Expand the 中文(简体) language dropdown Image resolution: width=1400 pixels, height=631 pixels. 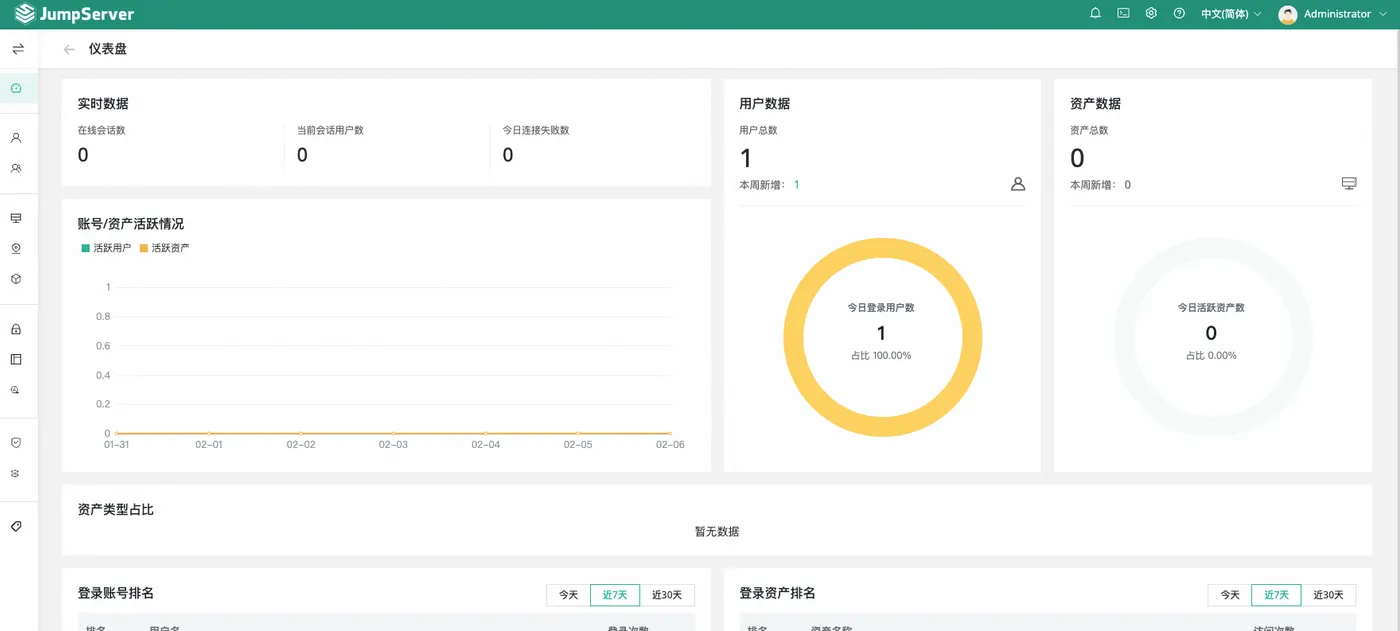pyautogui.click(x=1230, y=14)
